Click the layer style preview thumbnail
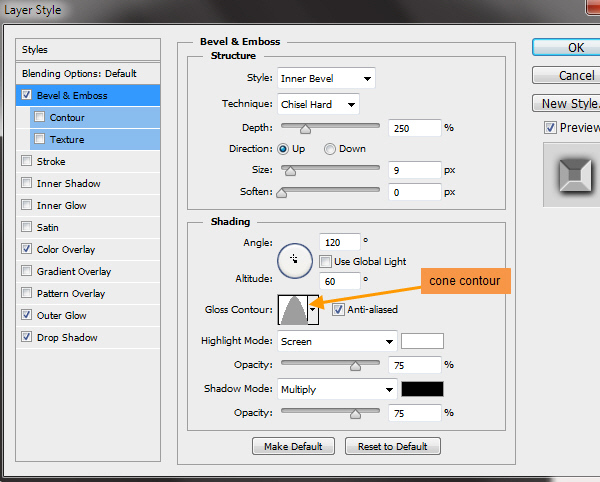The height and width of the screenshot is (482, 600). pos(572,175)
